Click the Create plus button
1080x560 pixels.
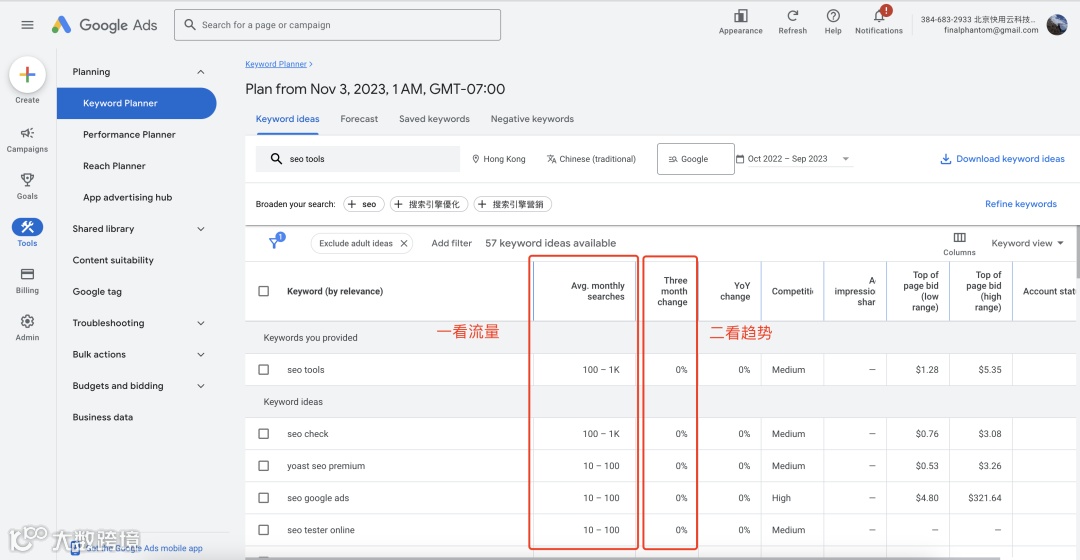point(28,74)
